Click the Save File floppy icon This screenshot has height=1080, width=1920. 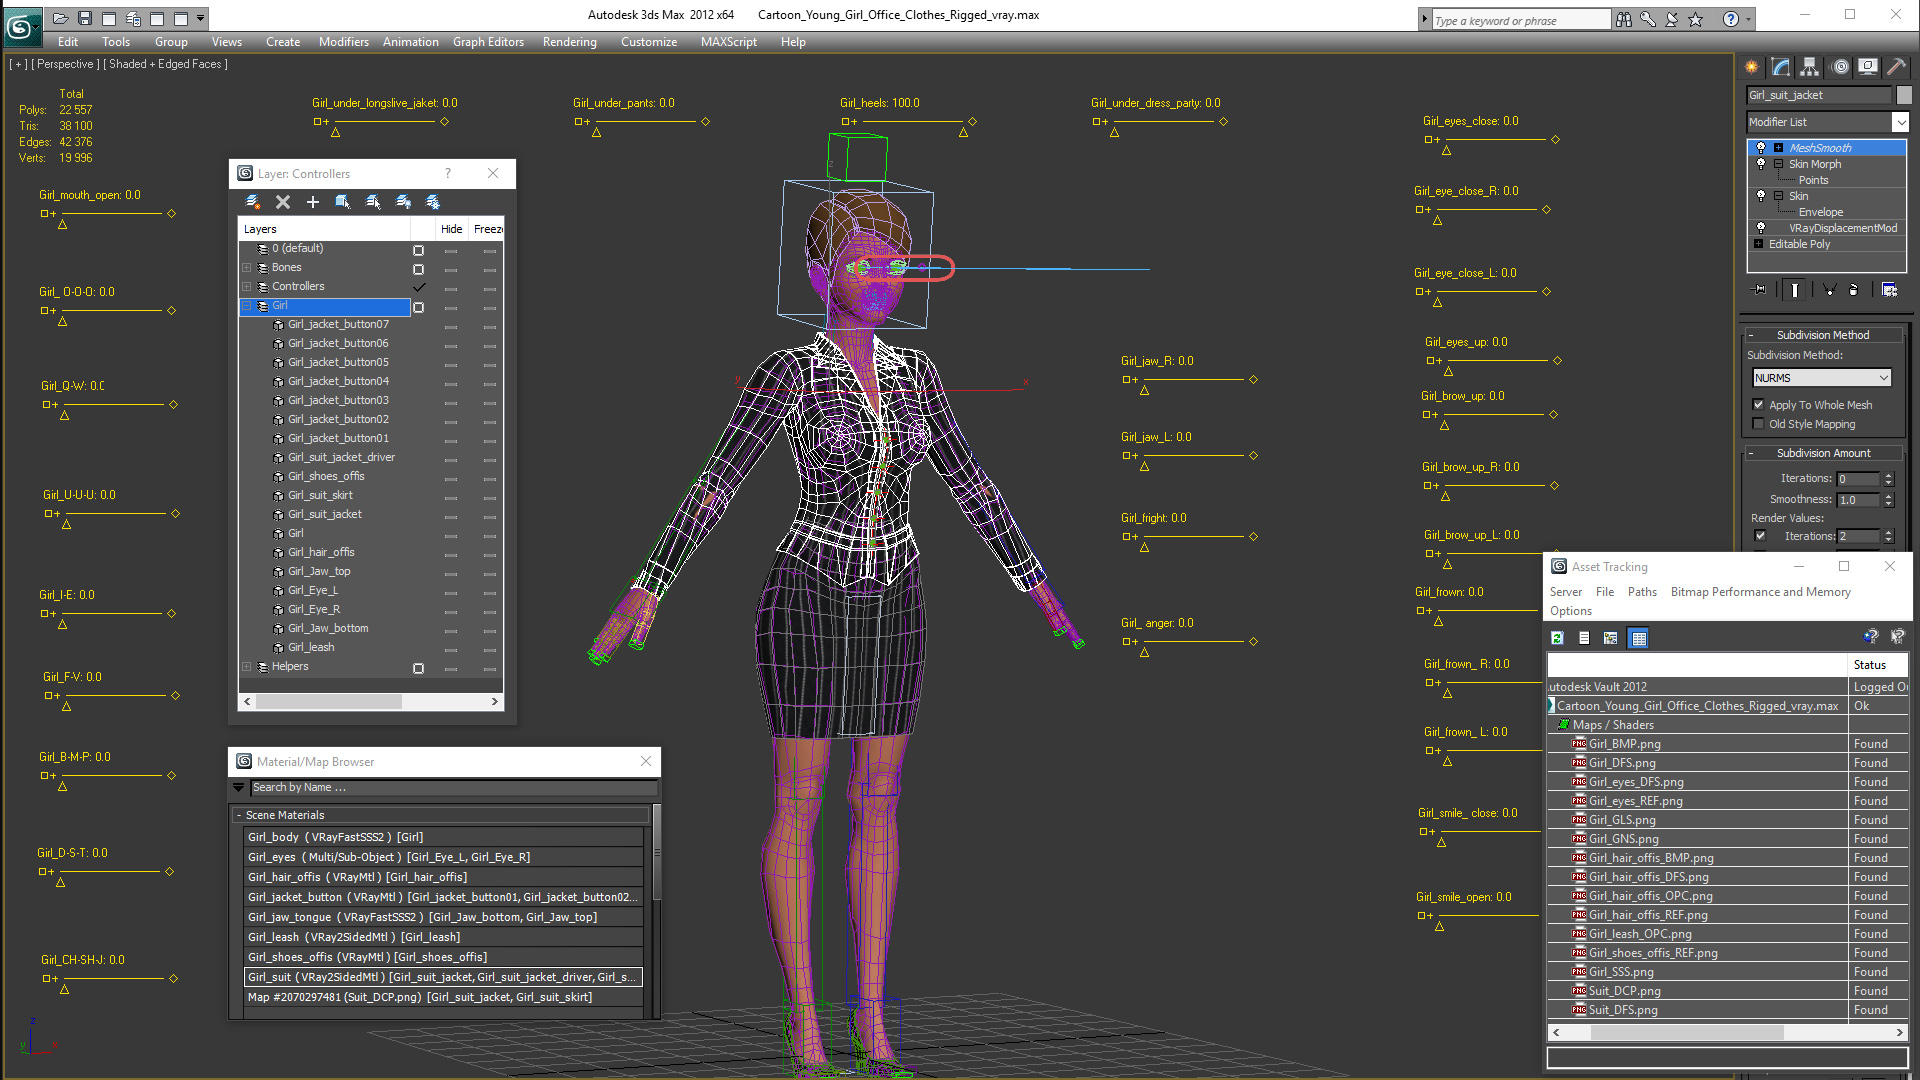84,18
